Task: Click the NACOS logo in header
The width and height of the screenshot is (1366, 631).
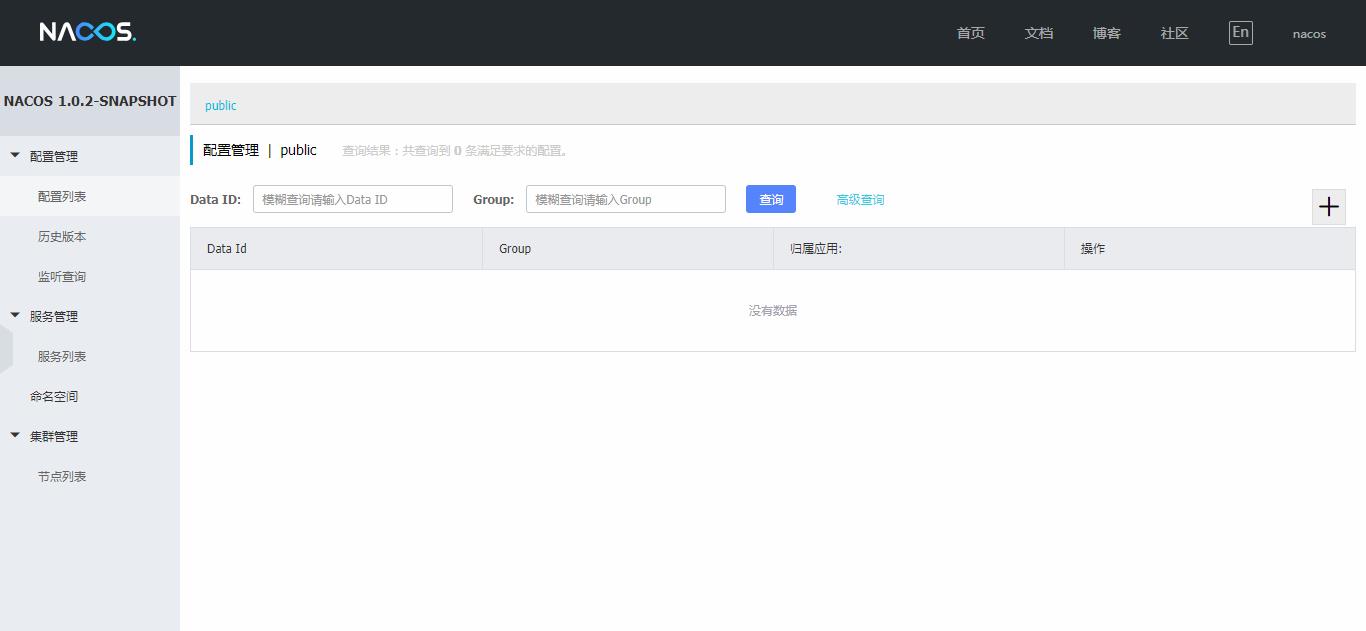Action: pyautogui.click(x=87, y=32)
